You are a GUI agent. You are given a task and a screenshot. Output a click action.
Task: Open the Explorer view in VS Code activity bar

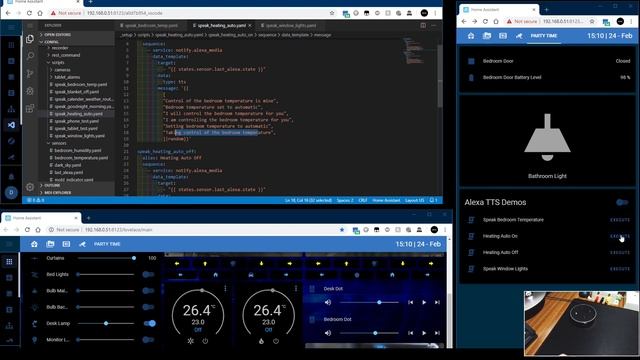[30, 38]
